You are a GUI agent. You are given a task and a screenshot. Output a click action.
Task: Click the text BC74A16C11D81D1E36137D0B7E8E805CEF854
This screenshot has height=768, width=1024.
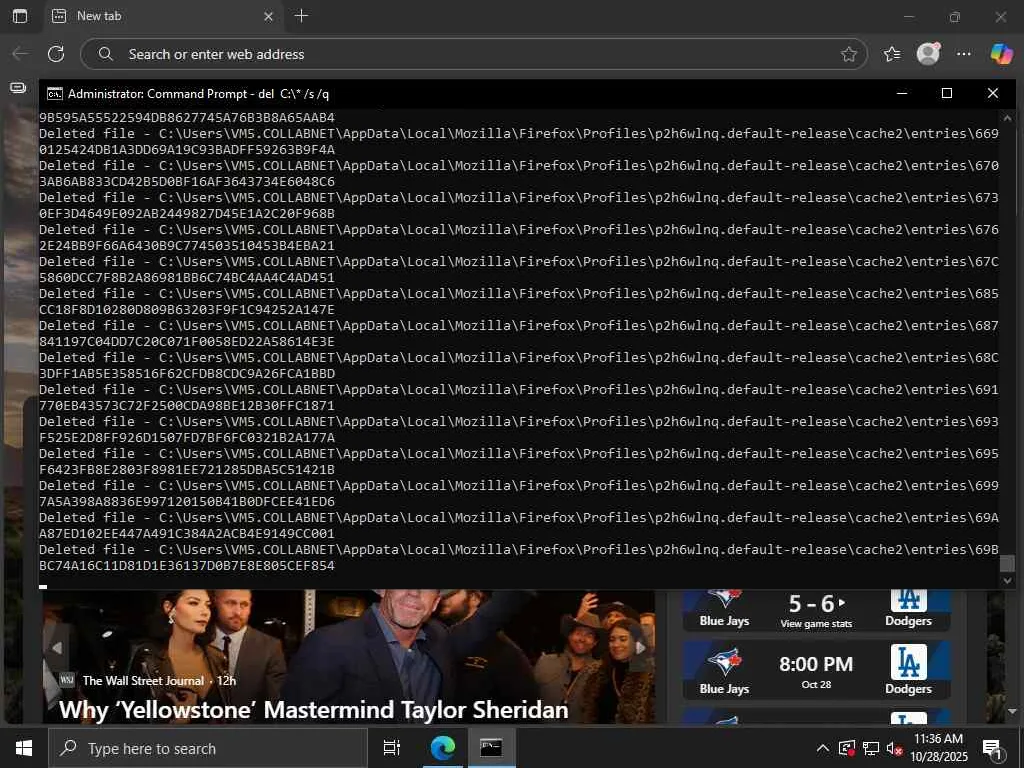pos(187,566)
